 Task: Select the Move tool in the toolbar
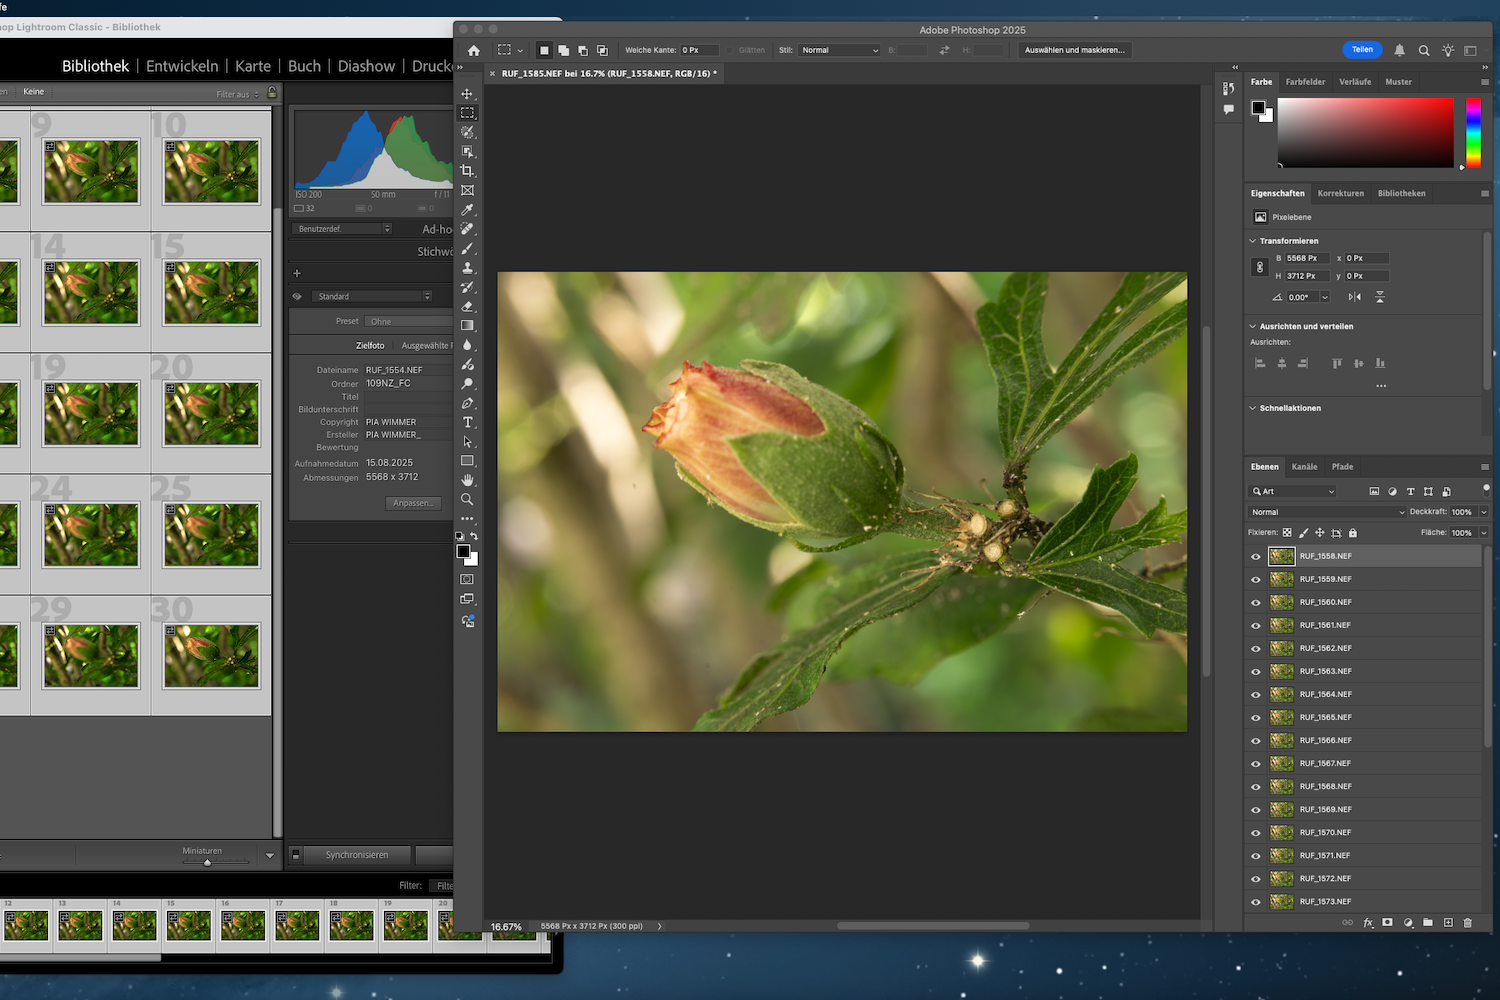(467, 93)
